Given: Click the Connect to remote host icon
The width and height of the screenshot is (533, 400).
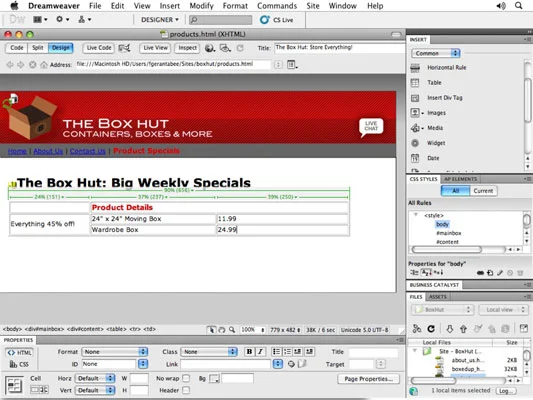Looking at the screenshot, I should click(417, 329).
